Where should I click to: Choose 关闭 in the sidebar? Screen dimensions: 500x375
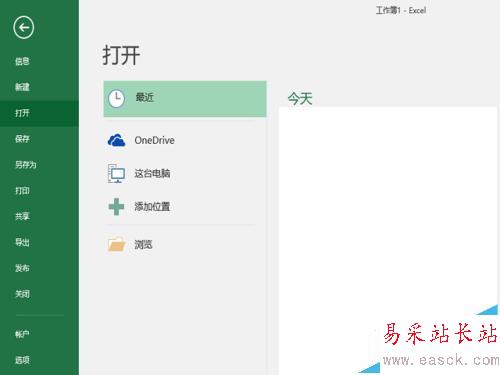[22, 294]
